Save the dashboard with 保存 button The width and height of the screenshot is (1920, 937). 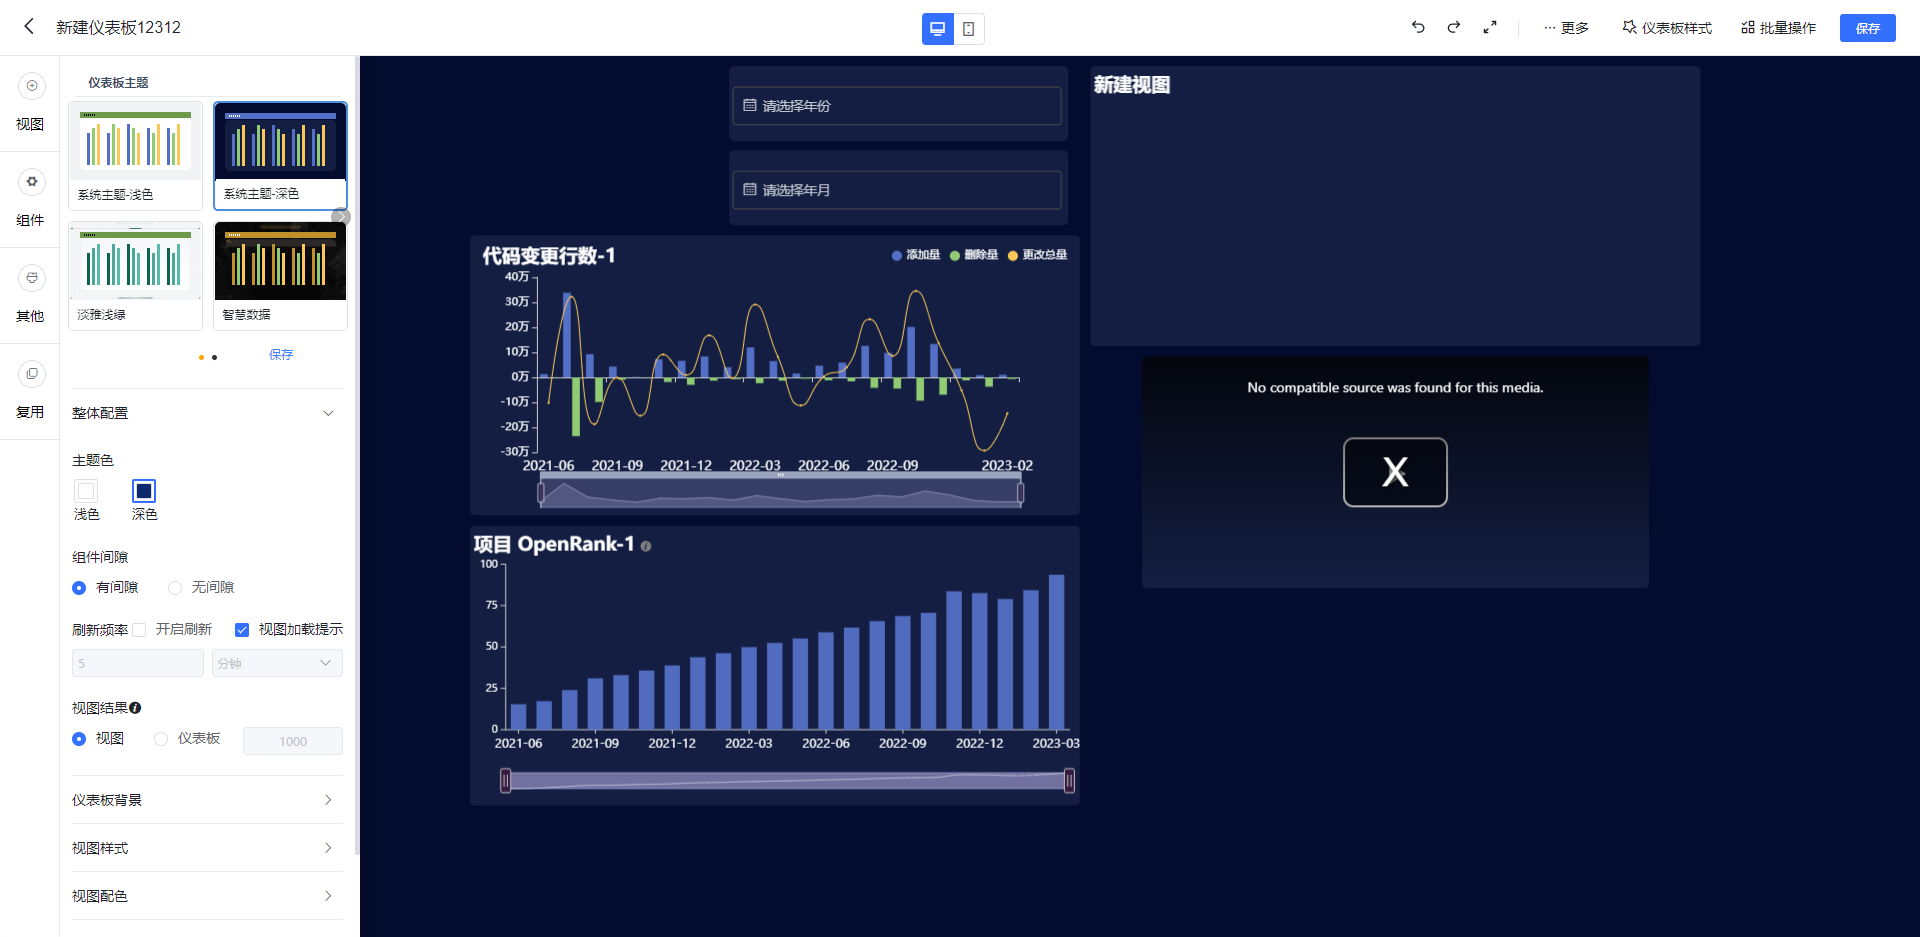coord(1867,28)
